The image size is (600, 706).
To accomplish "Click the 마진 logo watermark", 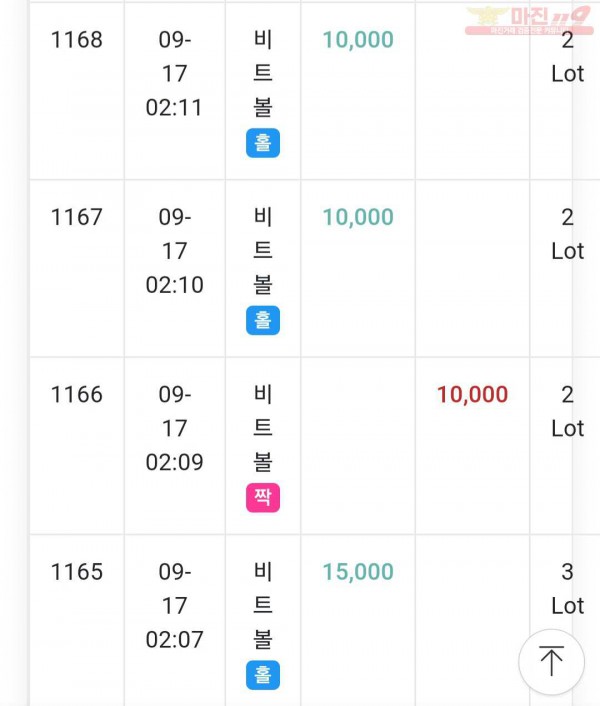I will point(529,20).
